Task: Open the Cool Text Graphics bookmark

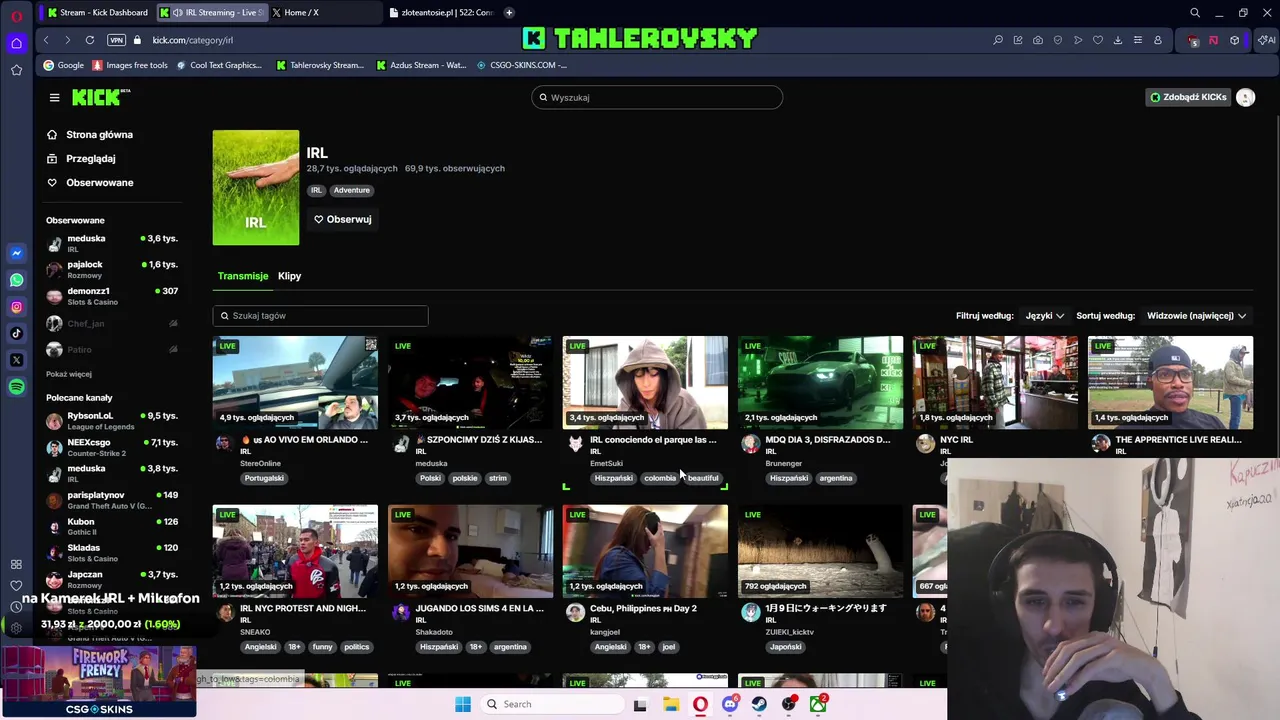Action: (x=218, y=65)
